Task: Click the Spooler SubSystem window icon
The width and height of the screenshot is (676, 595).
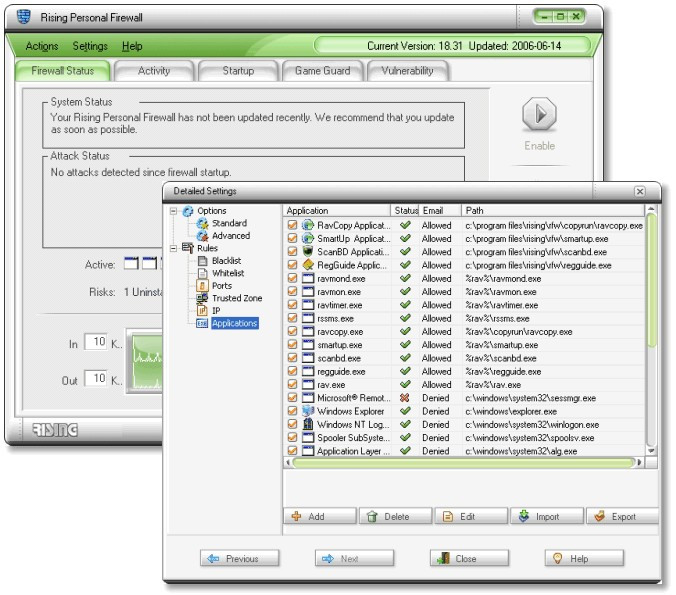Action: click(x=308, y=438)
